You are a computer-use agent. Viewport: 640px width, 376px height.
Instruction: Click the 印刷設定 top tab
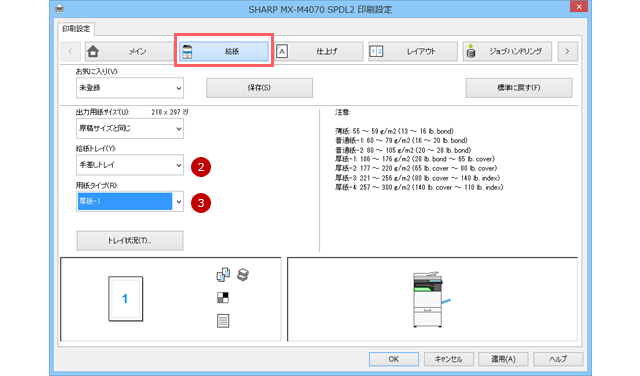pos(76,29)
